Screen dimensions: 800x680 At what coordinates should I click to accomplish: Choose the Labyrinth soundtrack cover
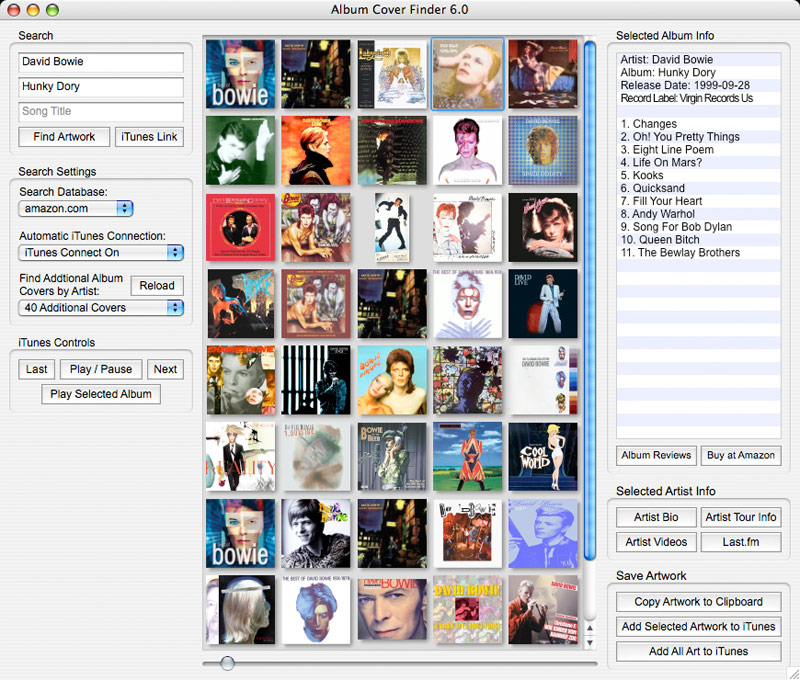click(x=392, y=74)
